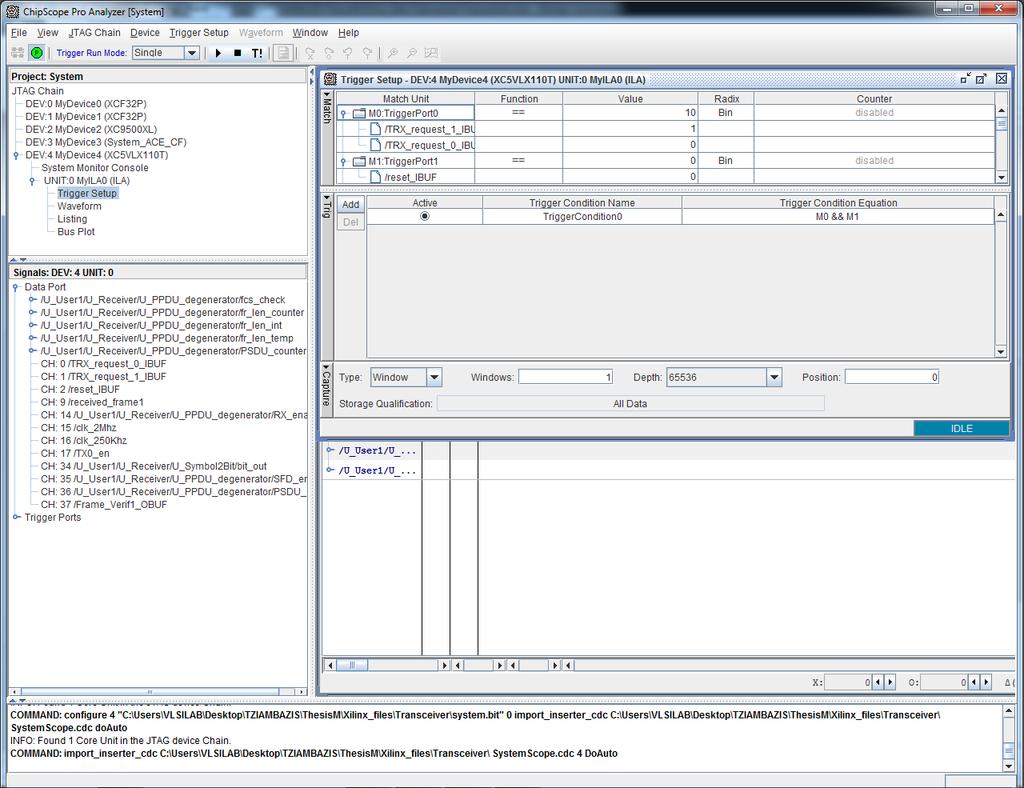Image resolution: width=1024 pixels, height=788 pixels.
Task: Click the Storage Qualification All Data field
Action: tap(630, 403)
